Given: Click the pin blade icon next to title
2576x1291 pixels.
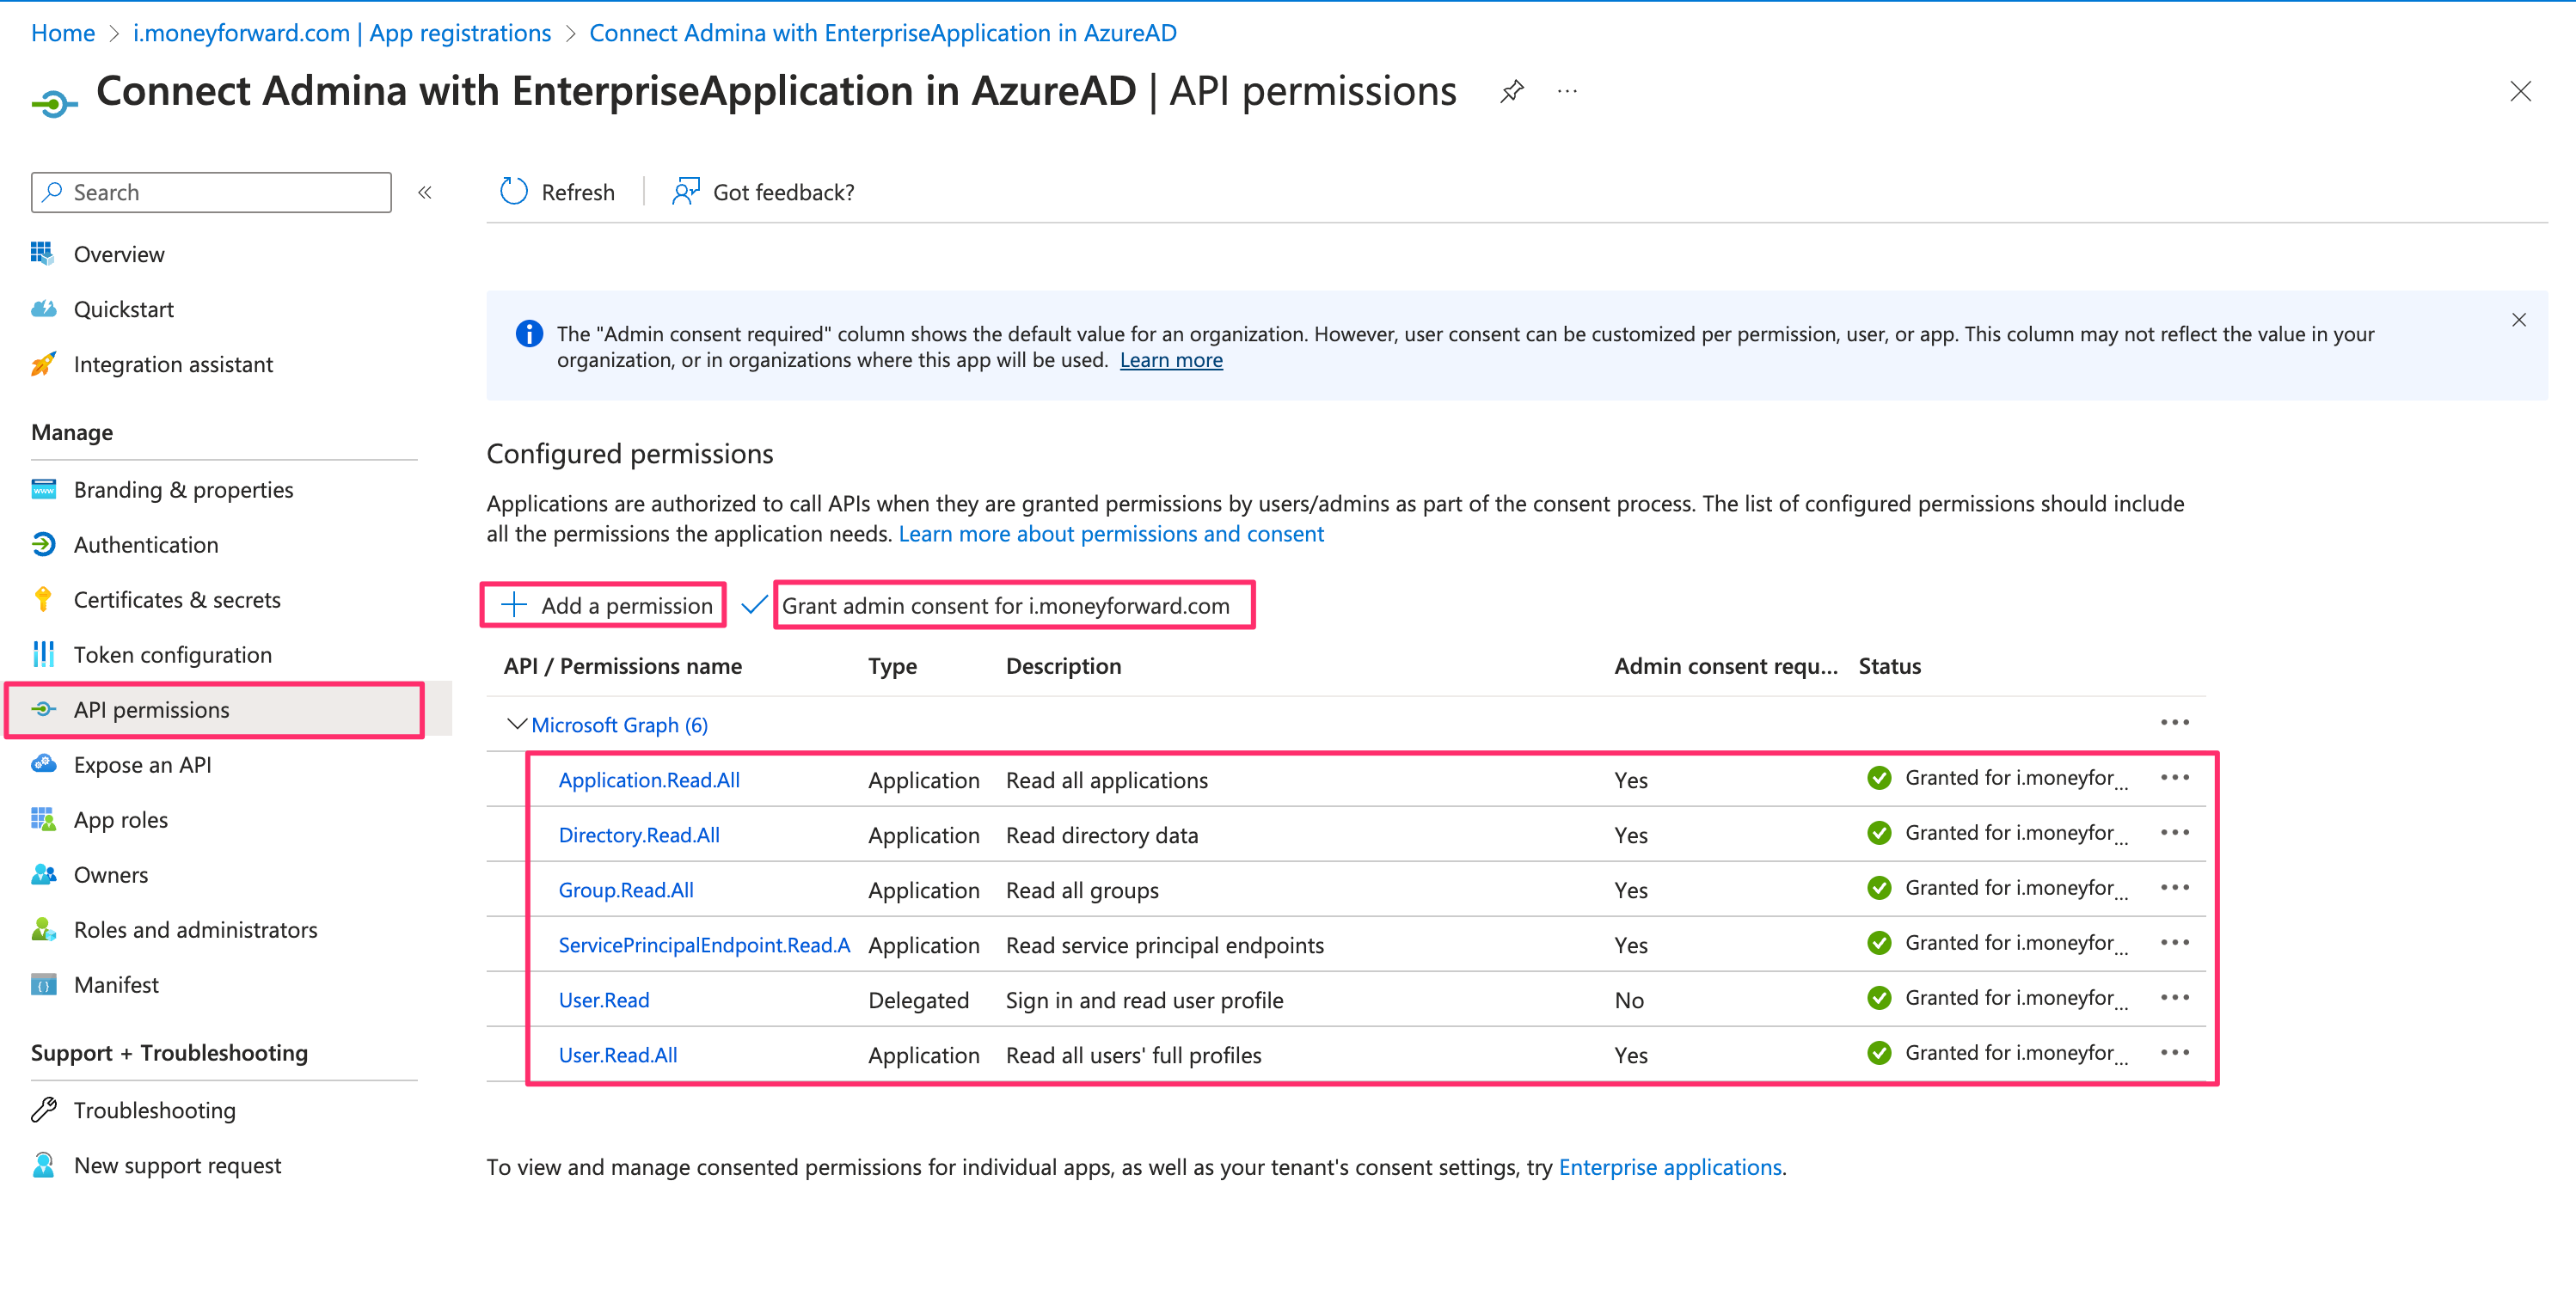Looking at the screenshot, I should coord(1512,92).
